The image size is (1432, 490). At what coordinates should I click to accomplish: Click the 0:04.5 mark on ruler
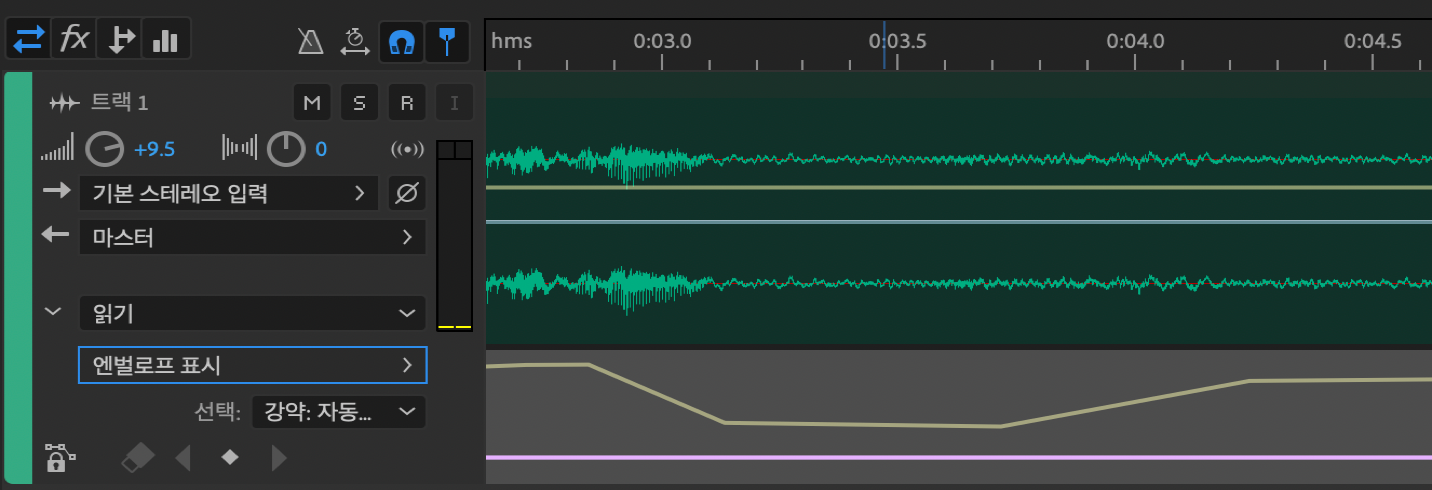(x=1373, y=41)
